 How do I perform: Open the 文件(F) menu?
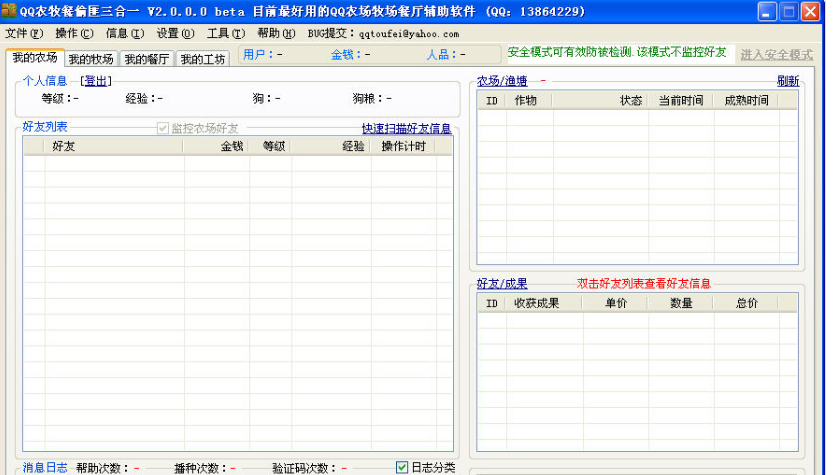24,34
